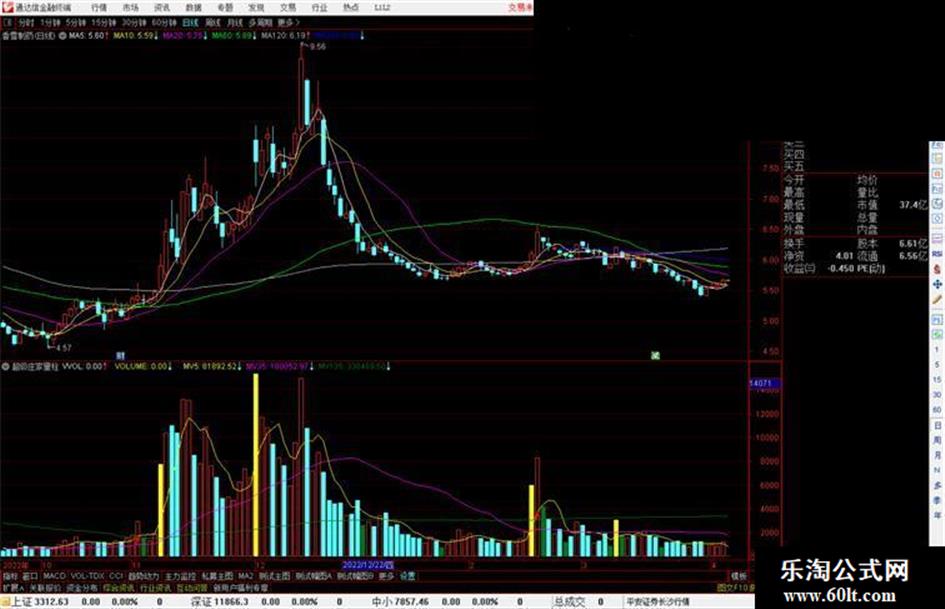
Task: Switch chart to 60分钟 period
Action: pos(164,23)
